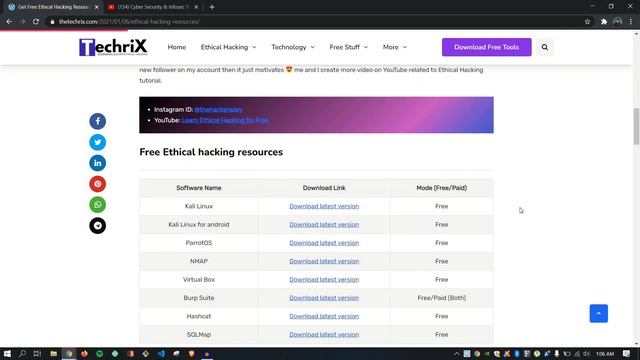Go forward in browser history
This screenshot has height=360, width=640.
[x=22, y=22]
